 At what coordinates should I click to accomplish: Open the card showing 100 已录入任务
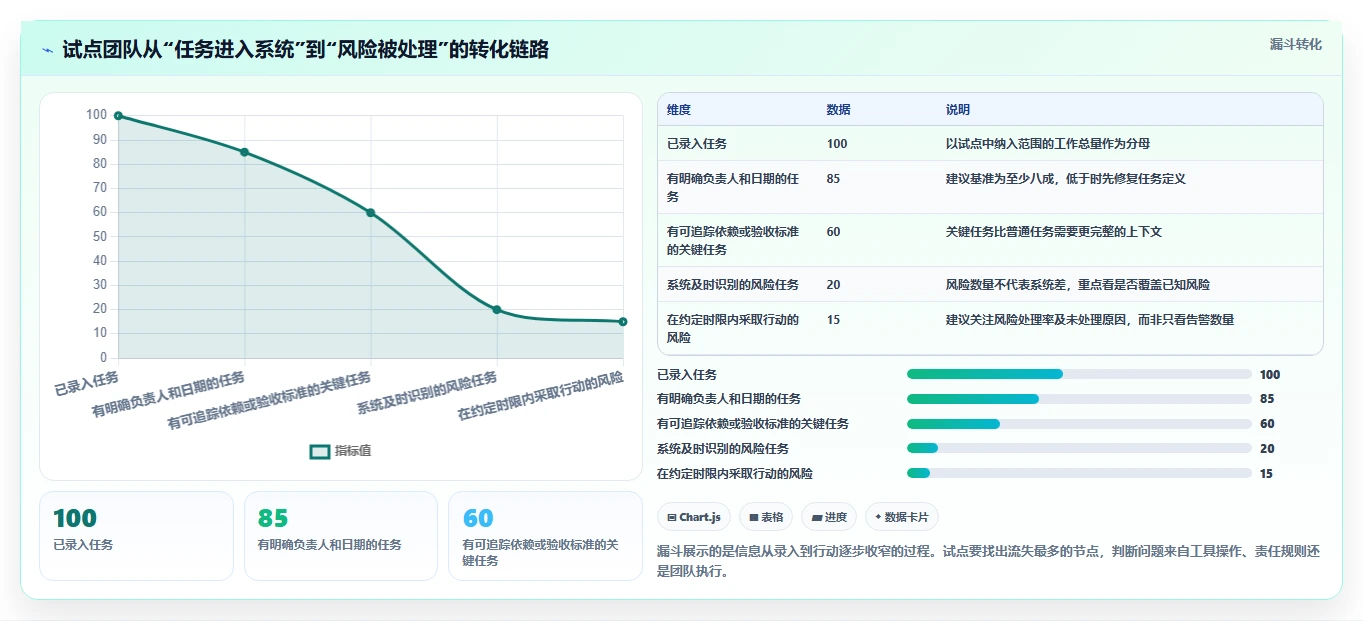tap(136, 535)
